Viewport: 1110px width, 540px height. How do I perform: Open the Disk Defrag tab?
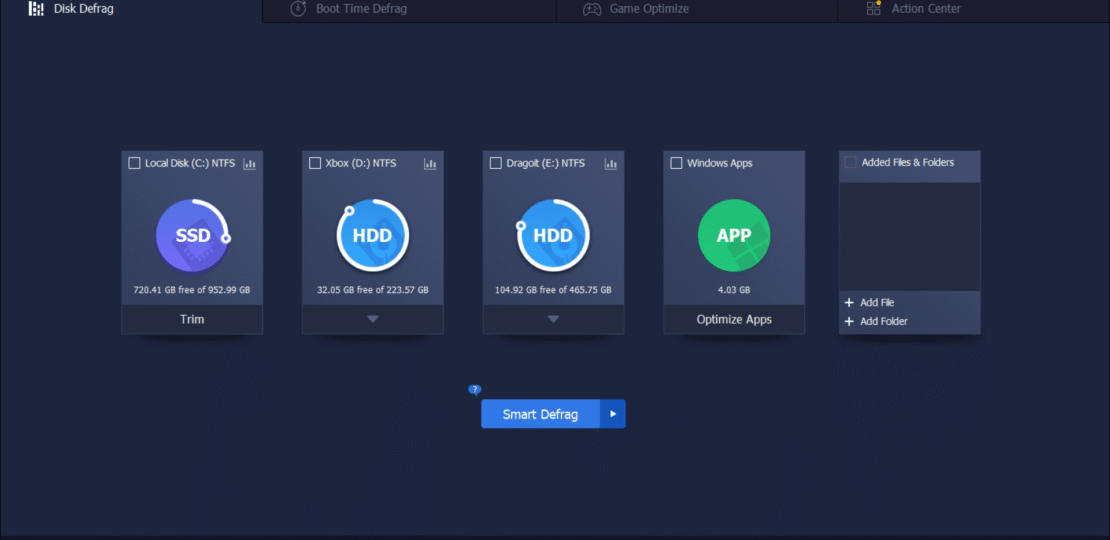tap(132, 10)
